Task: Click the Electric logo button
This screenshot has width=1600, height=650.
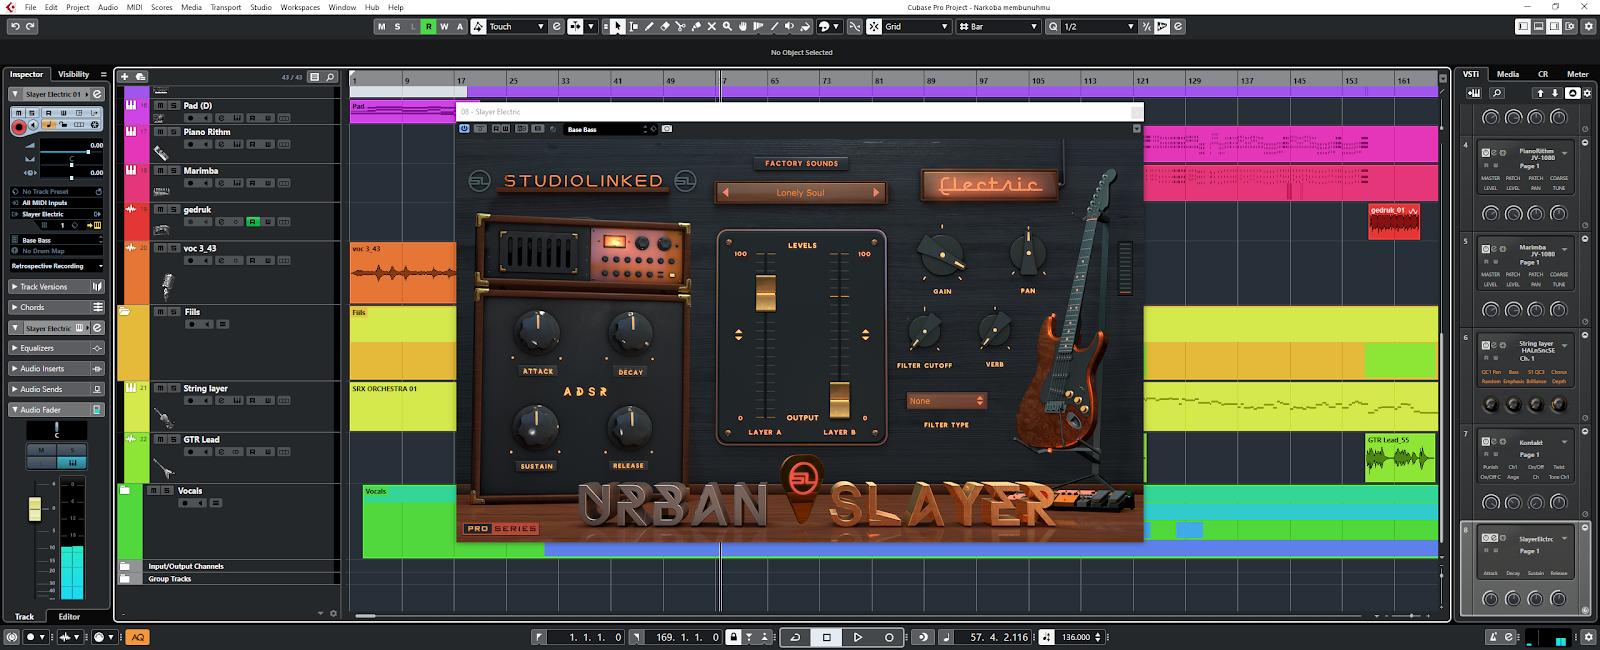Action: click(x=989, y=184)
